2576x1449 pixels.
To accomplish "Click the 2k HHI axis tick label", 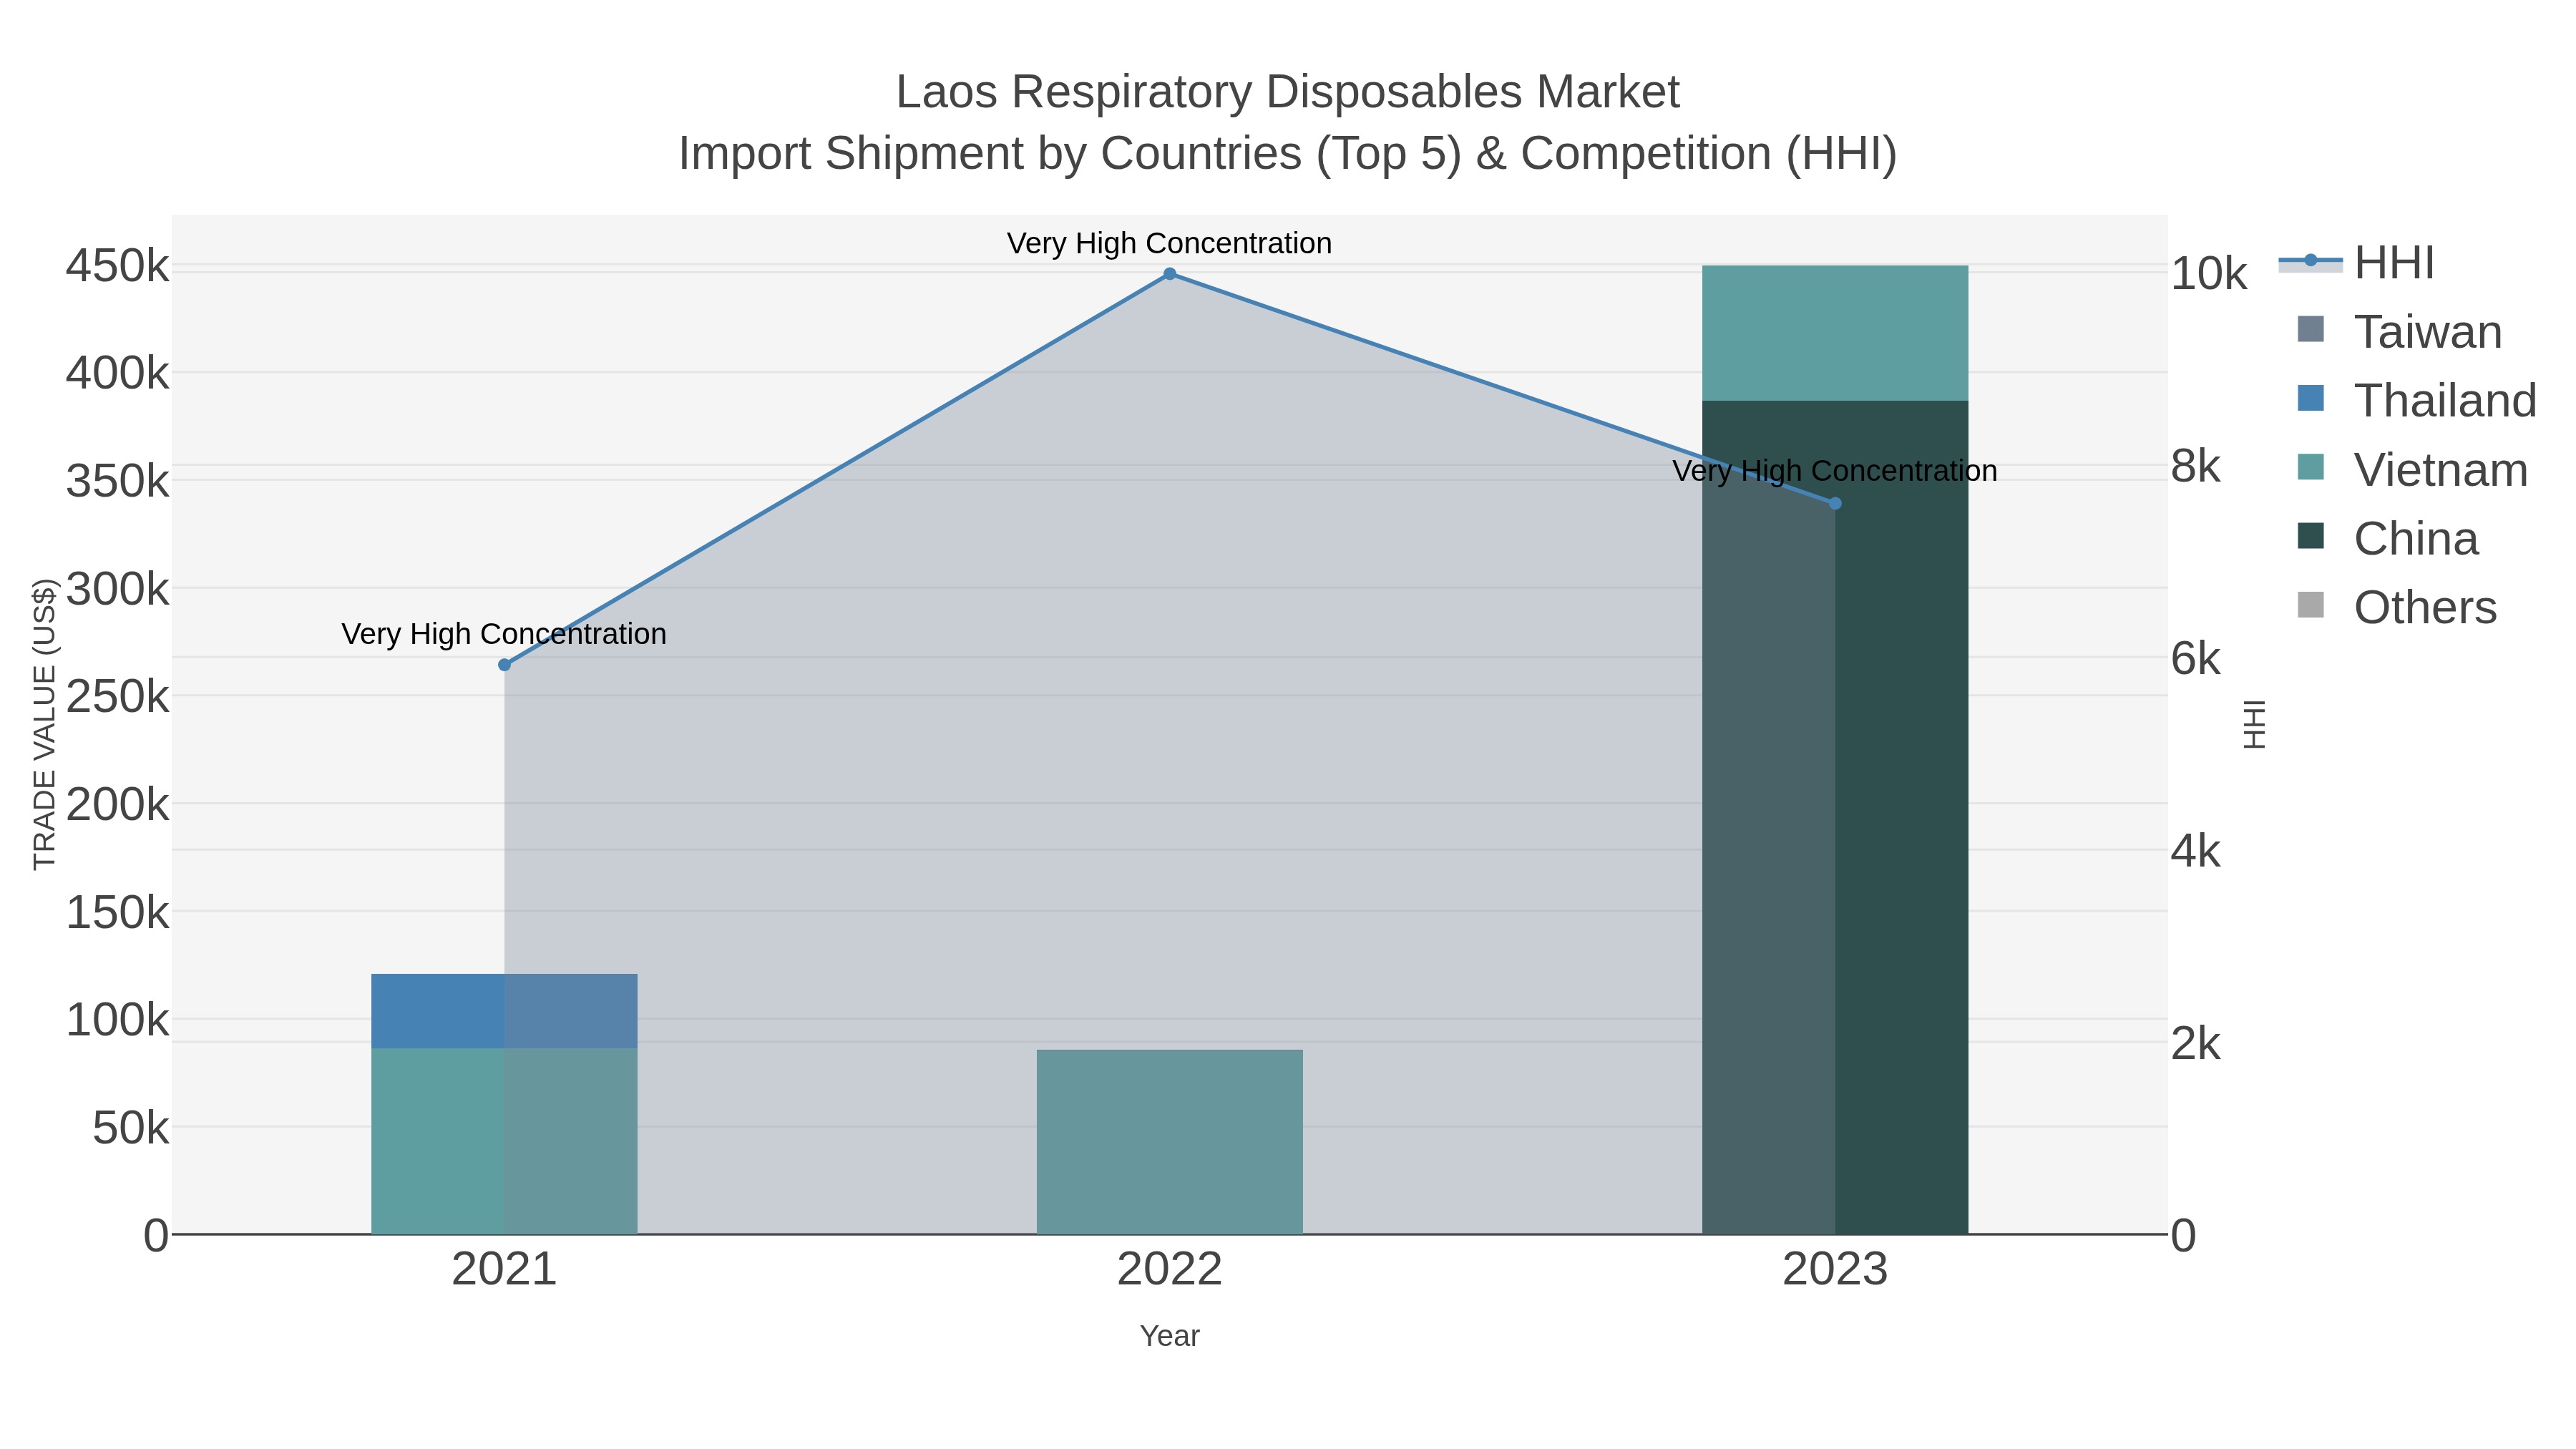I will click(x=2196, y=1044).
